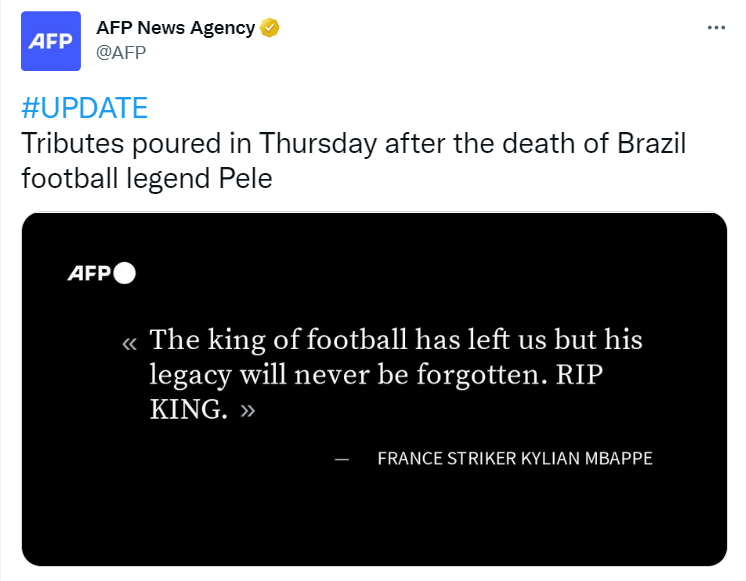
Task: Open the #UPDATE hashtag
Action: point(85,108)
